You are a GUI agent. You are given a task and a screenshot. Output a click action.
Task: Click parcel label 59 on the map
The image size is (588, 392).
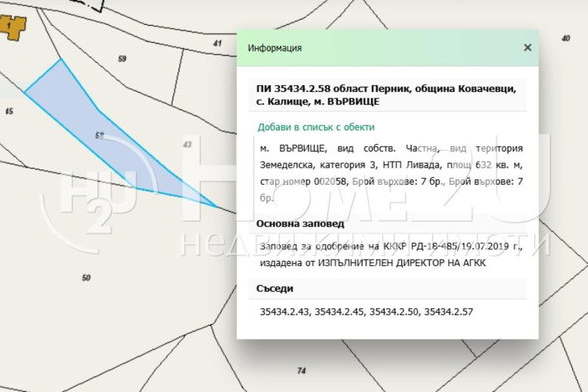(x=122, y=59)
